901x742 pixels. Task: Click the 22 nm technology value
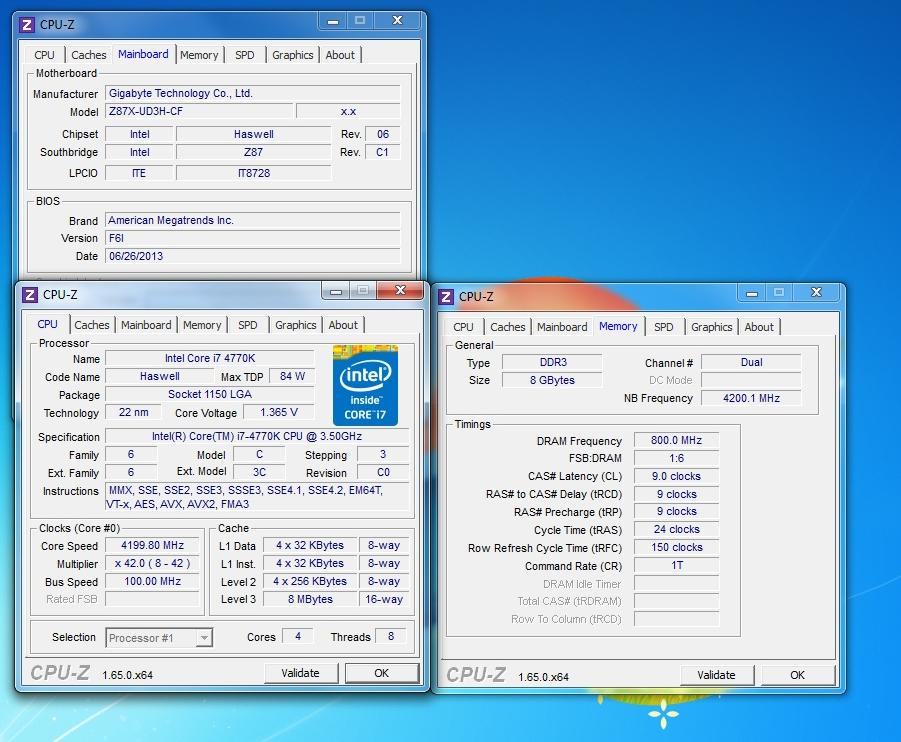coord(133,412)
